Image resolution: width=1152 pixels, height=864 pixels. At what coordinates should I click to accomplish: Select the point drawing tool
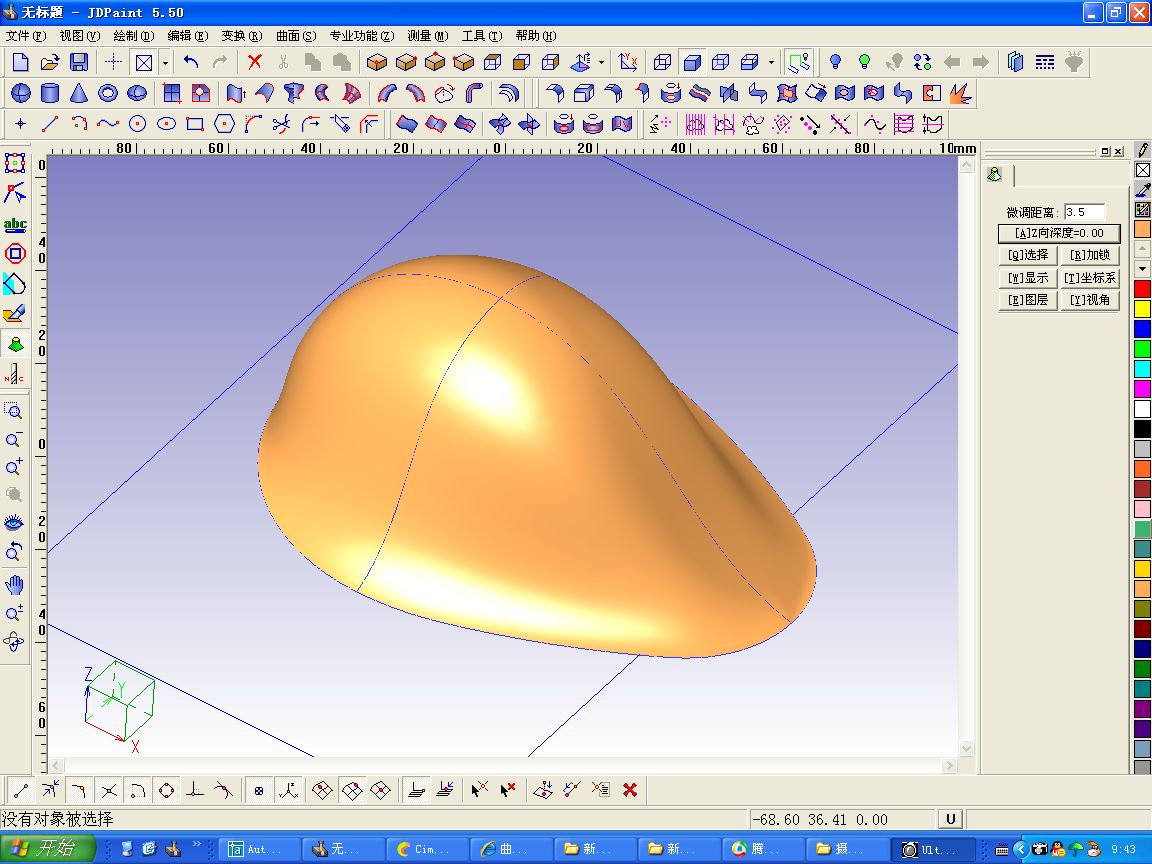click(21, 124)
